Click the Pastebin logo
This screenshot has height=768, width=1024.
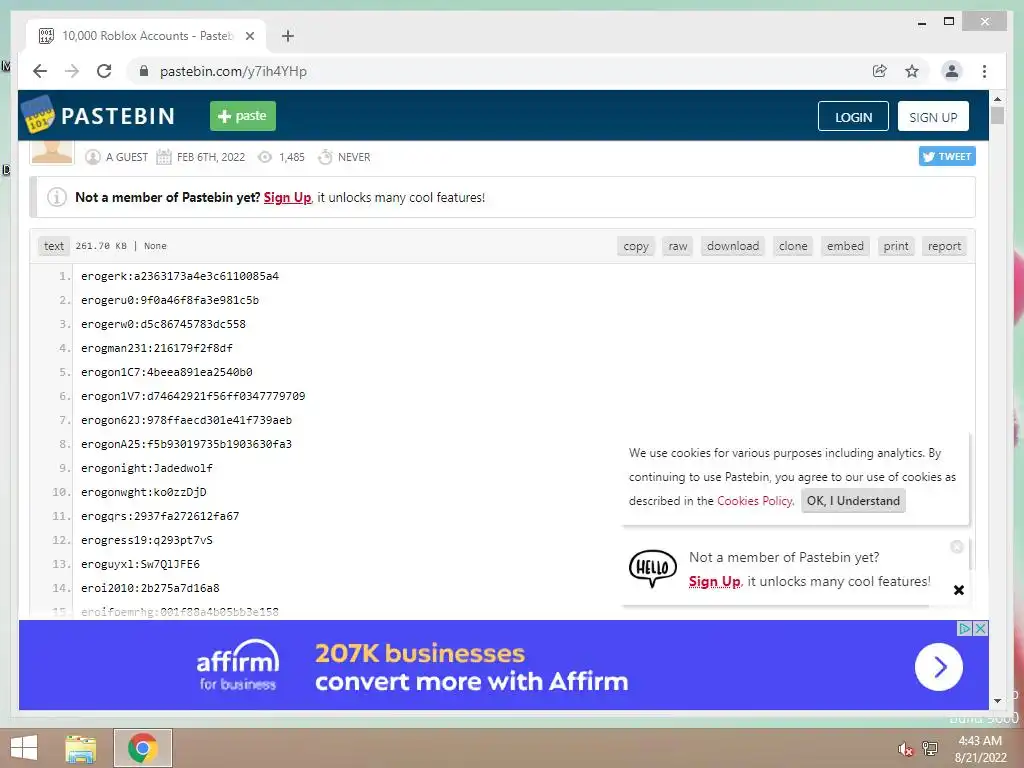(x=99, y=116)
